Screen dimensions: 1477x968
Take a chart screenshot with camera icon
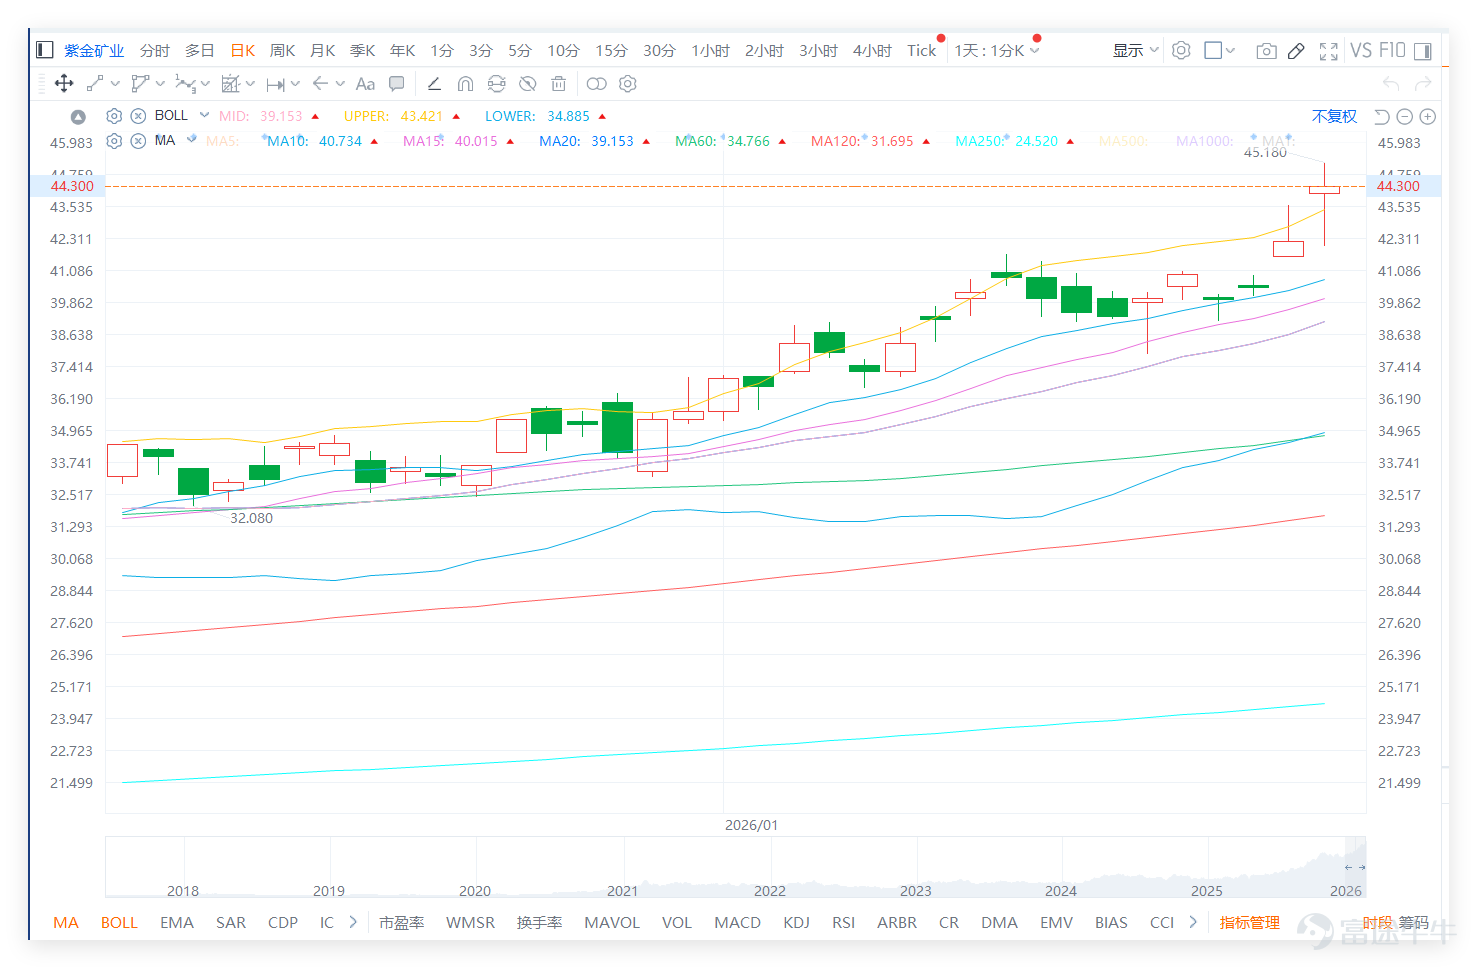(1266, 51)
